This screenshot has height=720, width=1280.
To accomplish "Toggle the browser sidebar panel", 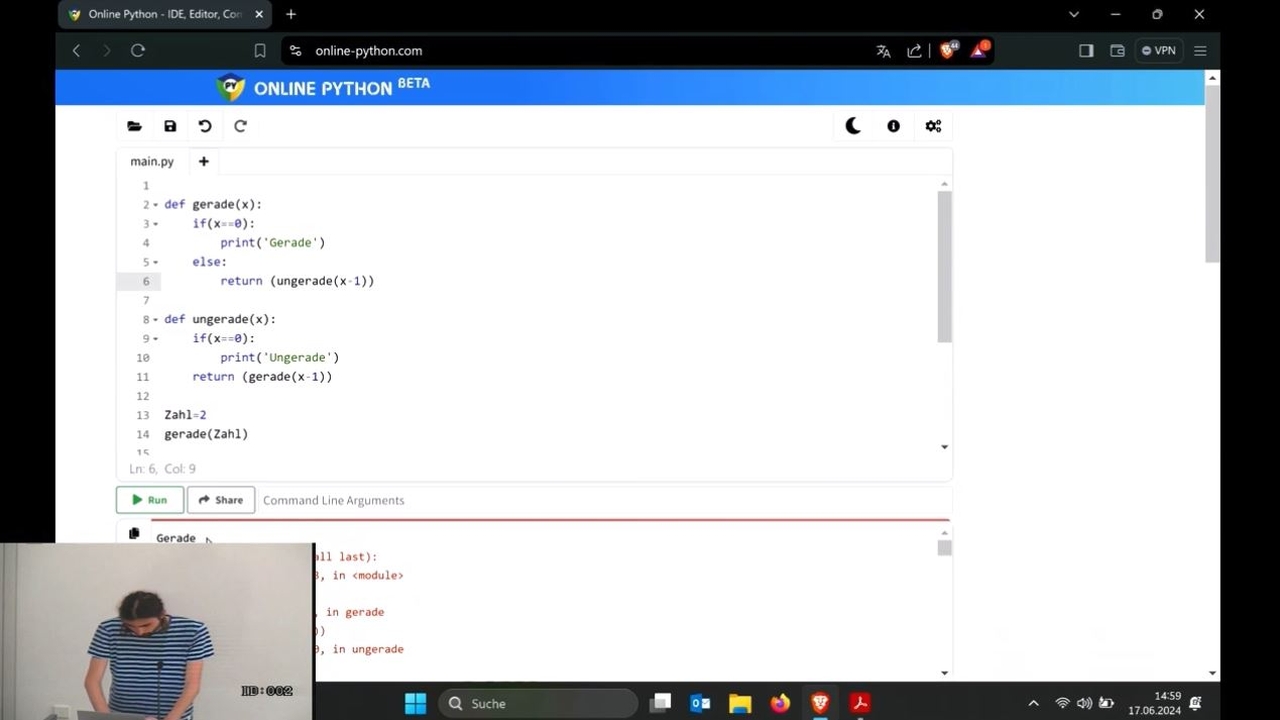I will [x=1086, y=51].
